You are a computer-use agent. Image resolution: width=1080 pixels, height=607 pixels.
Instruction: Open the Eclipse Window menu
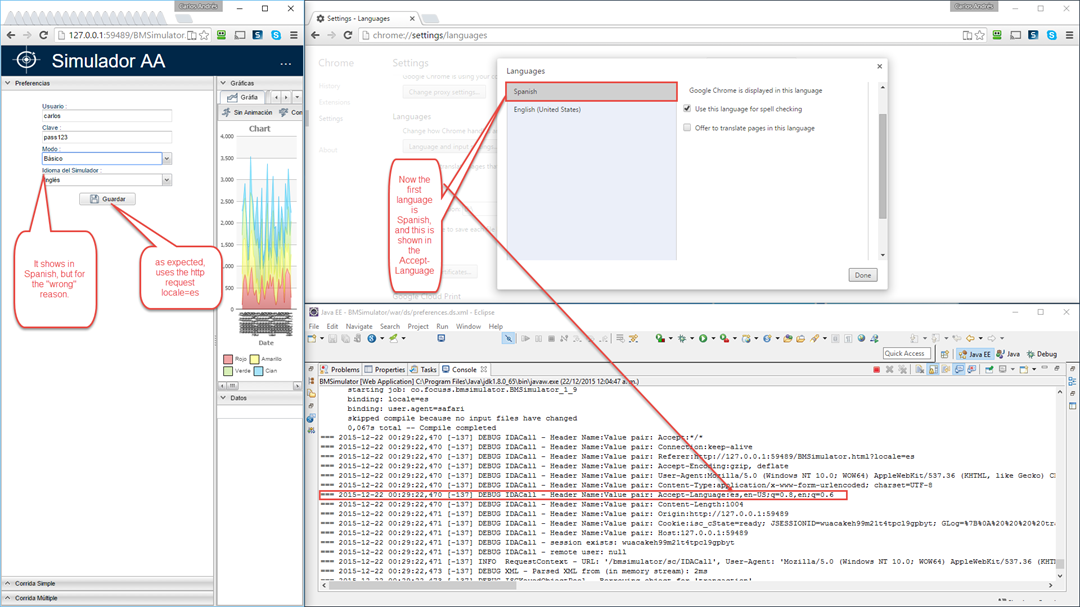click(x=468, y=327)
